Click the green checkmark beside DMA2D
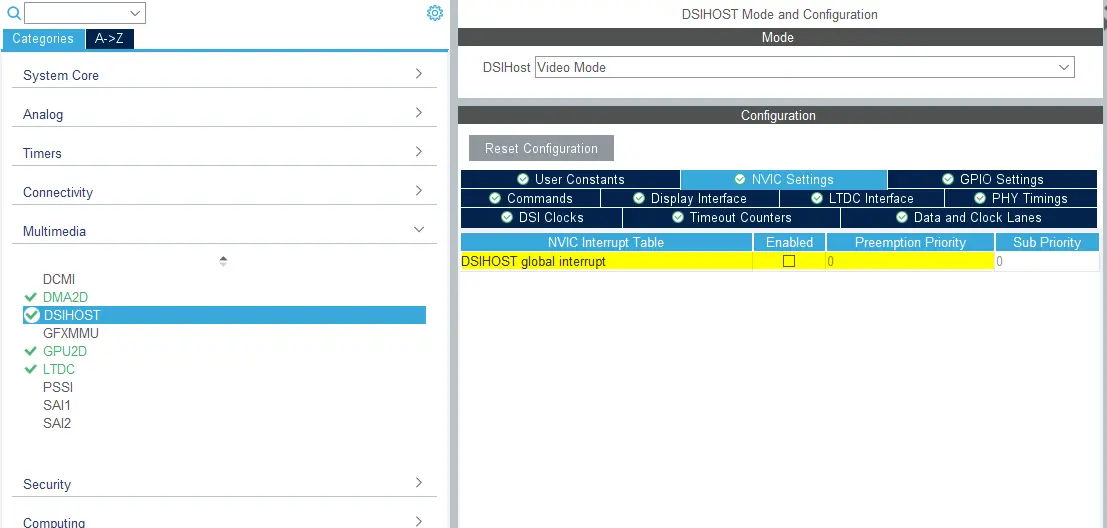The height and width of the screenshot is (528, 1107). click(x=31, y=297)
